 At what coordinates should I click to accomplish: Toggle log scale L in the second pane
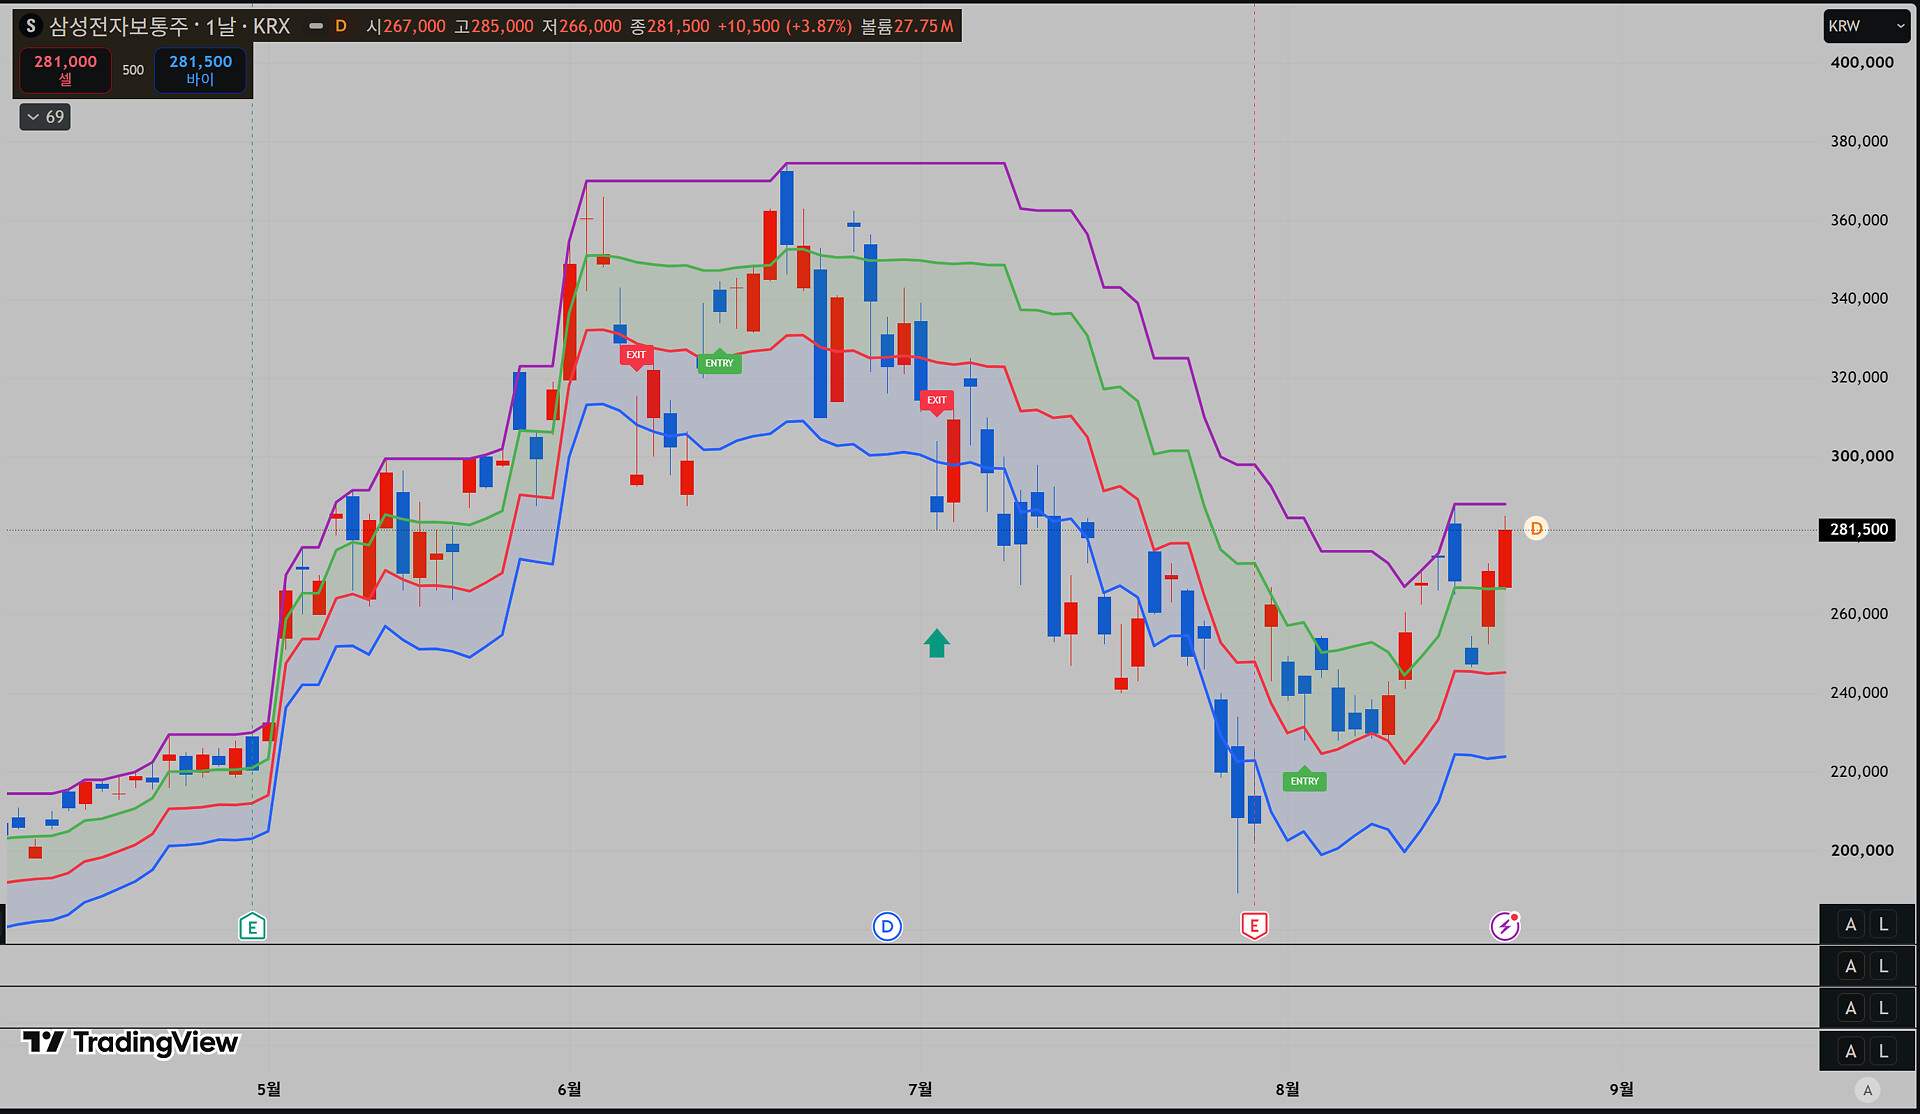(1883, 966)
